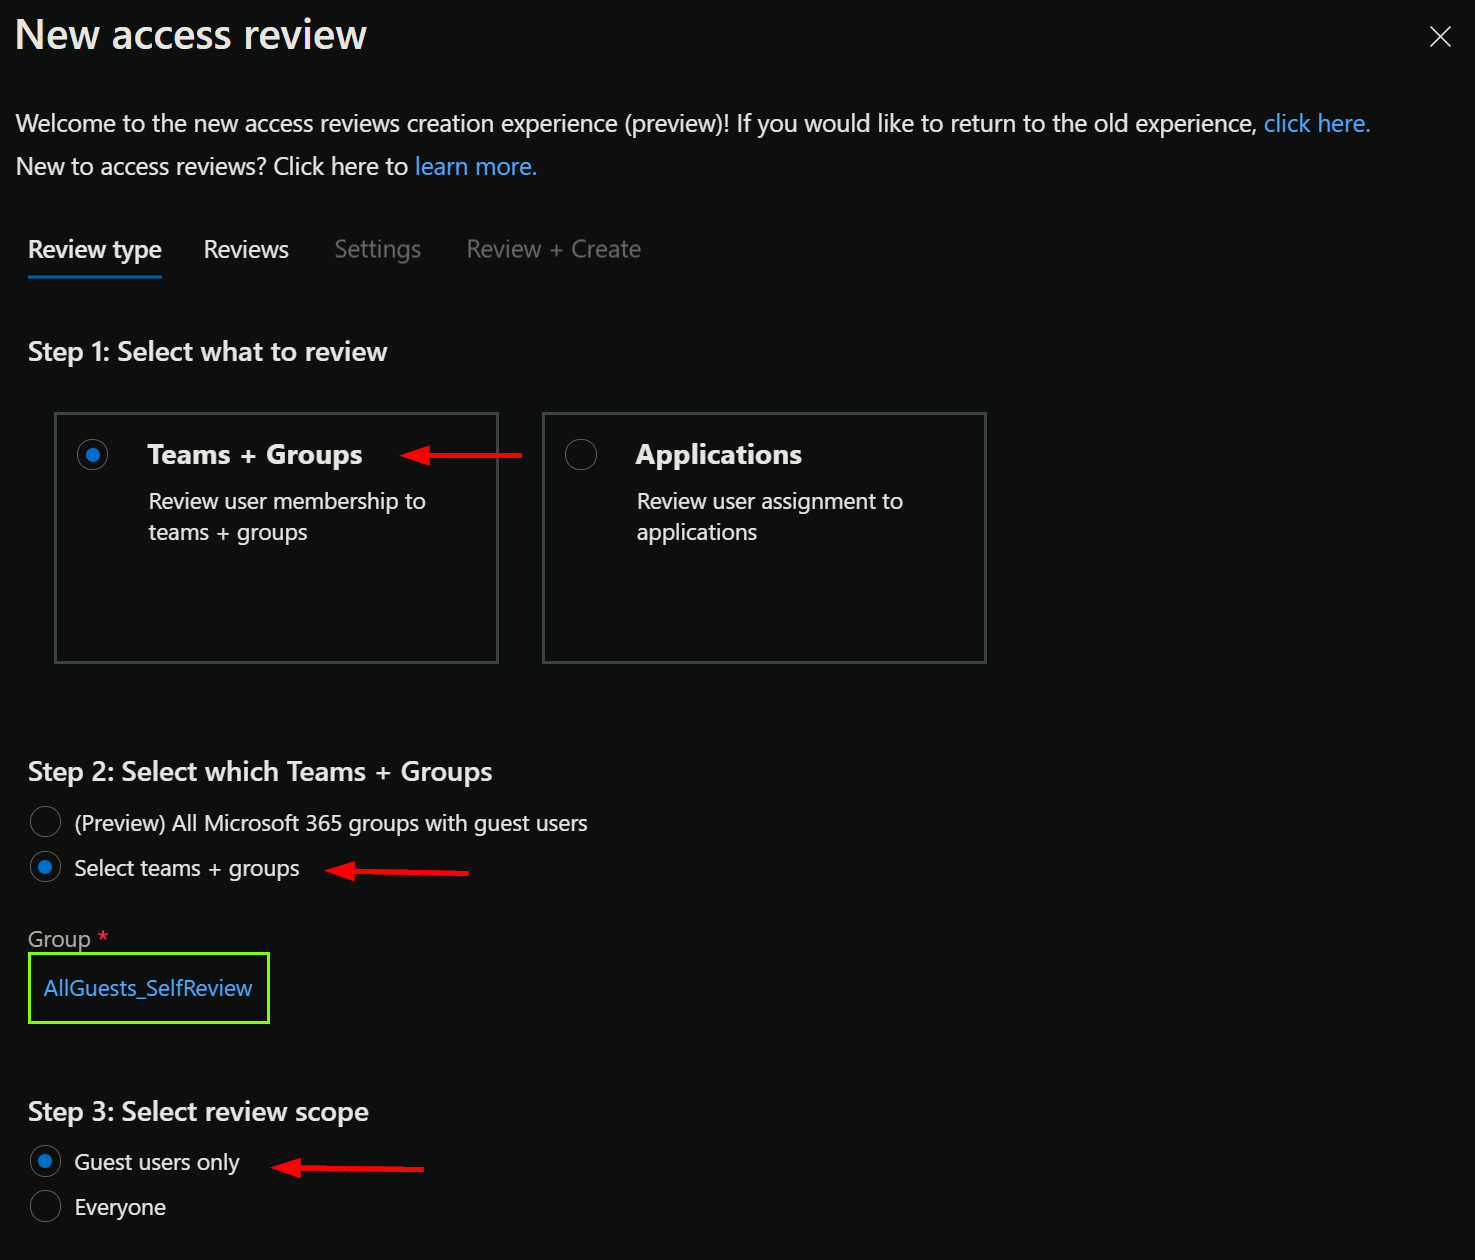The width and height of the screenshot is (1475, 1260).
Task: Click 'Review user membership to teams + groups' text
Action: tap(286, 517)
